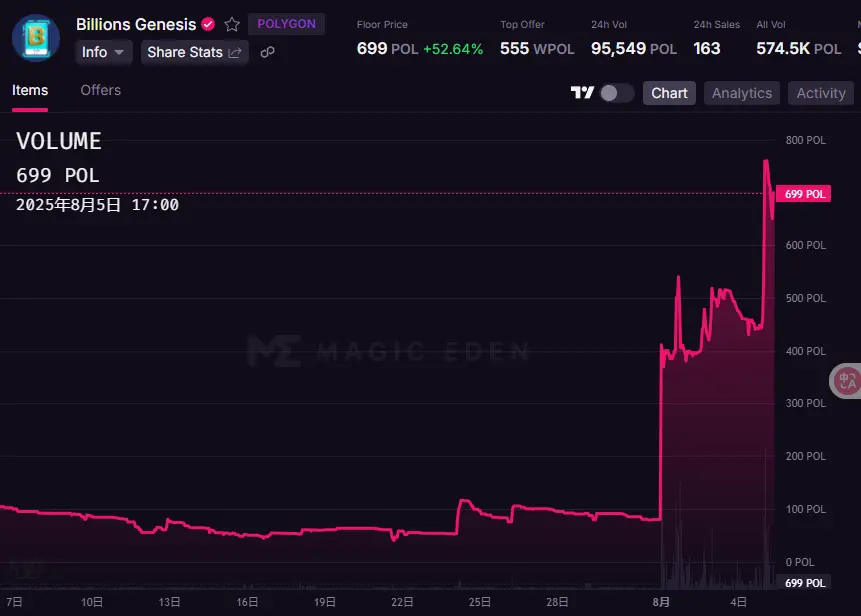The height and width of the screenshot is (616, 861).
Task: Click the Share Stats button
Action: (194, 52)
